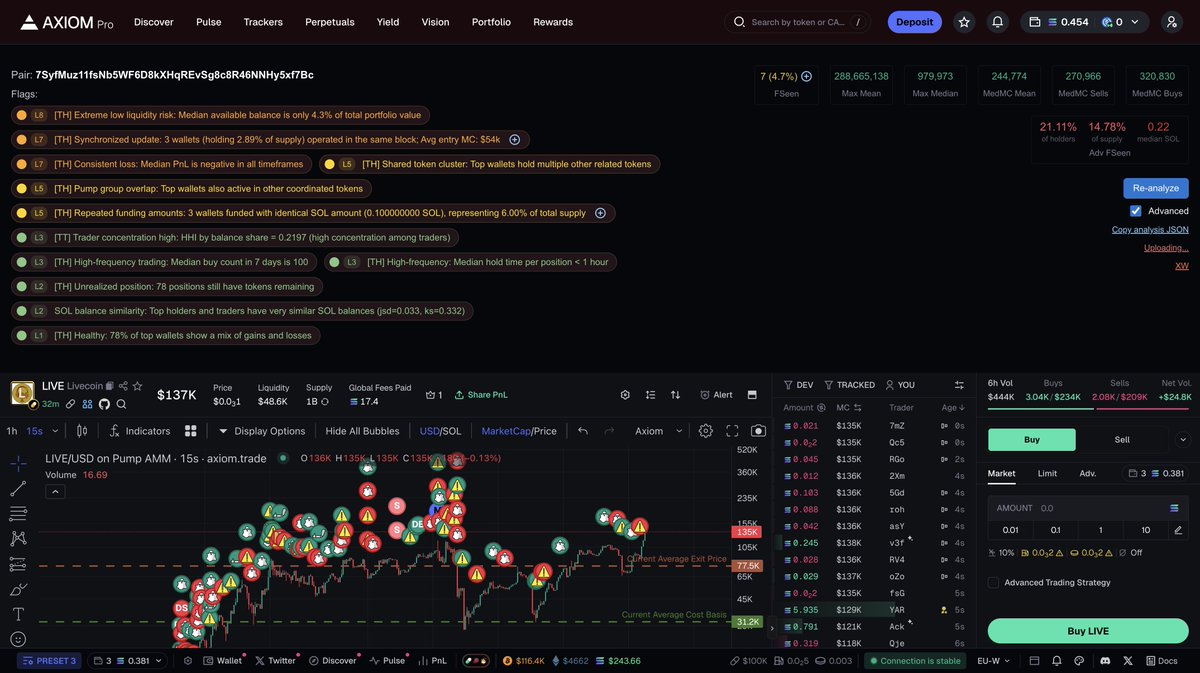The width and height of the screenshot is (1200, 673).
Task: Toggle the TRACKED trades filter
Action: pyautogui.click(x=849, y=385)
